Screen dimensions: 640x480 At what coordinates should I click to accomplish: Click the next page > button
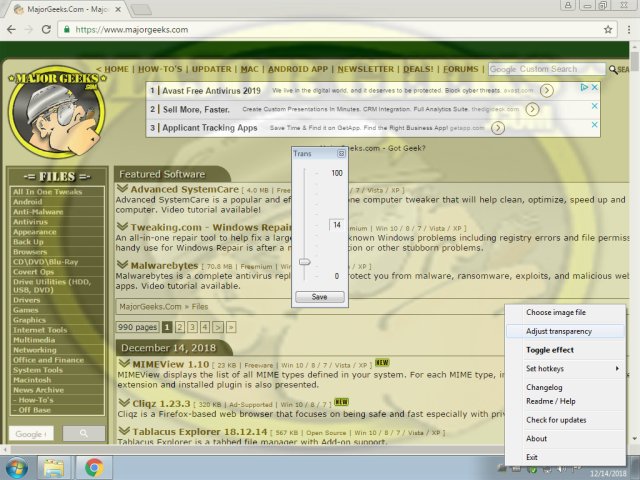218,327
